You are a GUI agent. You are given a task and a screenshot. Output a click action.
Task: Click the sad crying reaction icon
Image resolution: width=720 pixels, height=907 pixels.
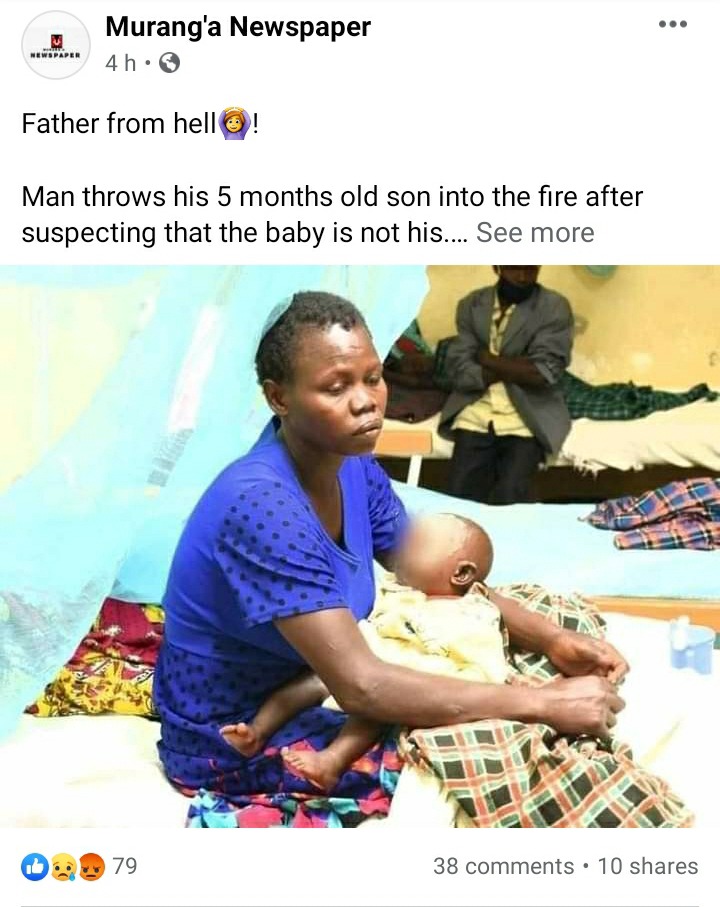(64, 867)
